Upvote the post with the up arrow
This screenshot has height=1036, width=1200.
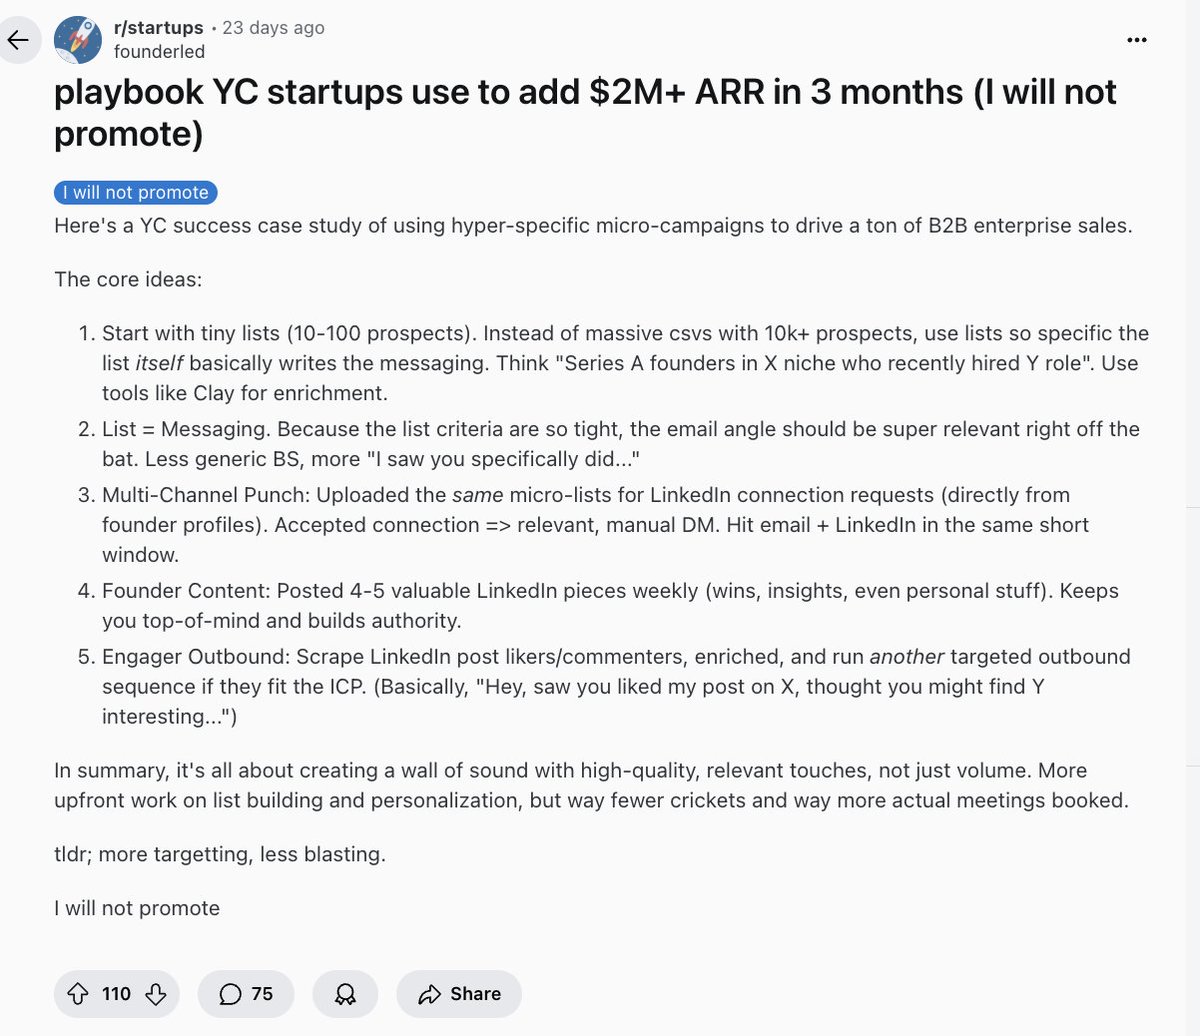[x=77, y=994]
